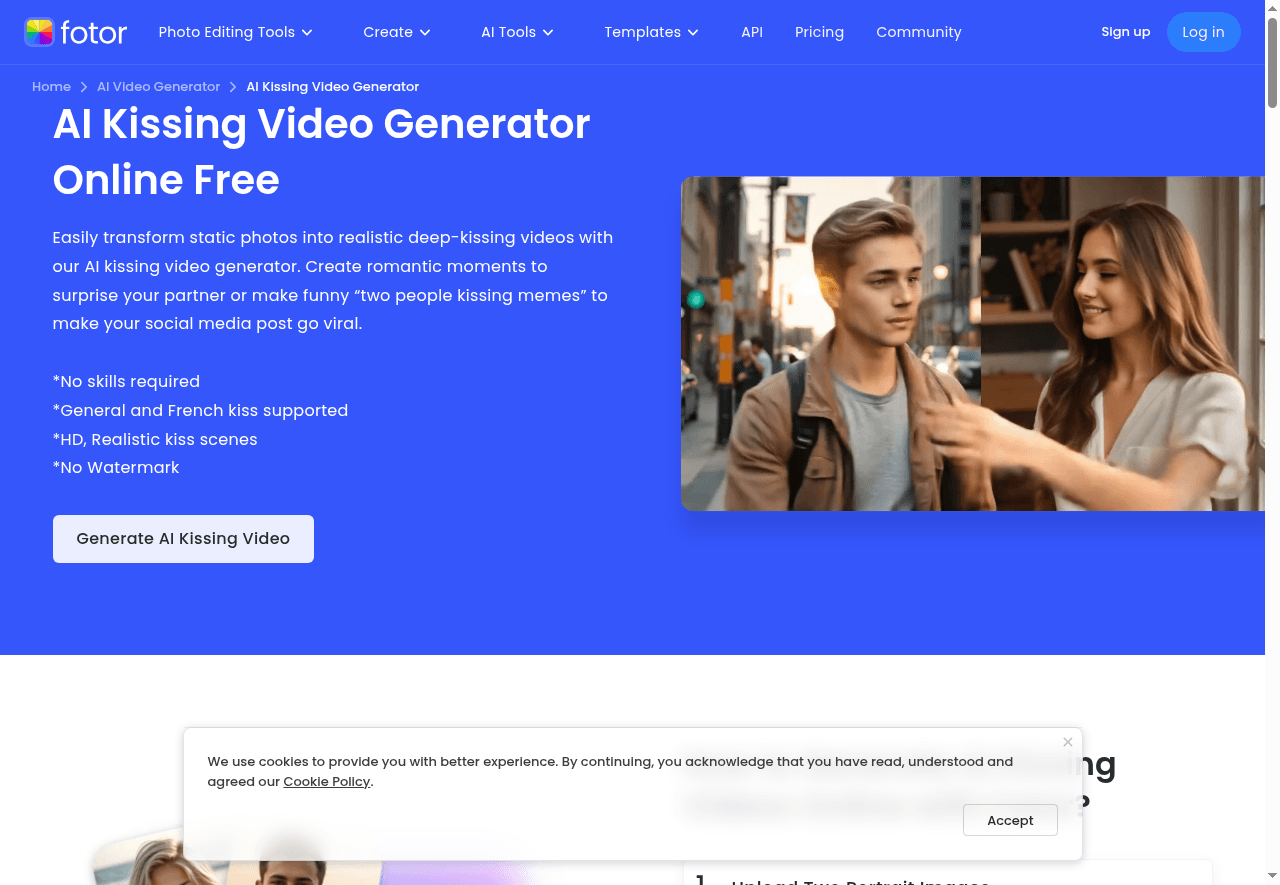Visit the Community section
Image resolution: width=1280 pixels, height=885 pixels.
[x=918, y=32]
